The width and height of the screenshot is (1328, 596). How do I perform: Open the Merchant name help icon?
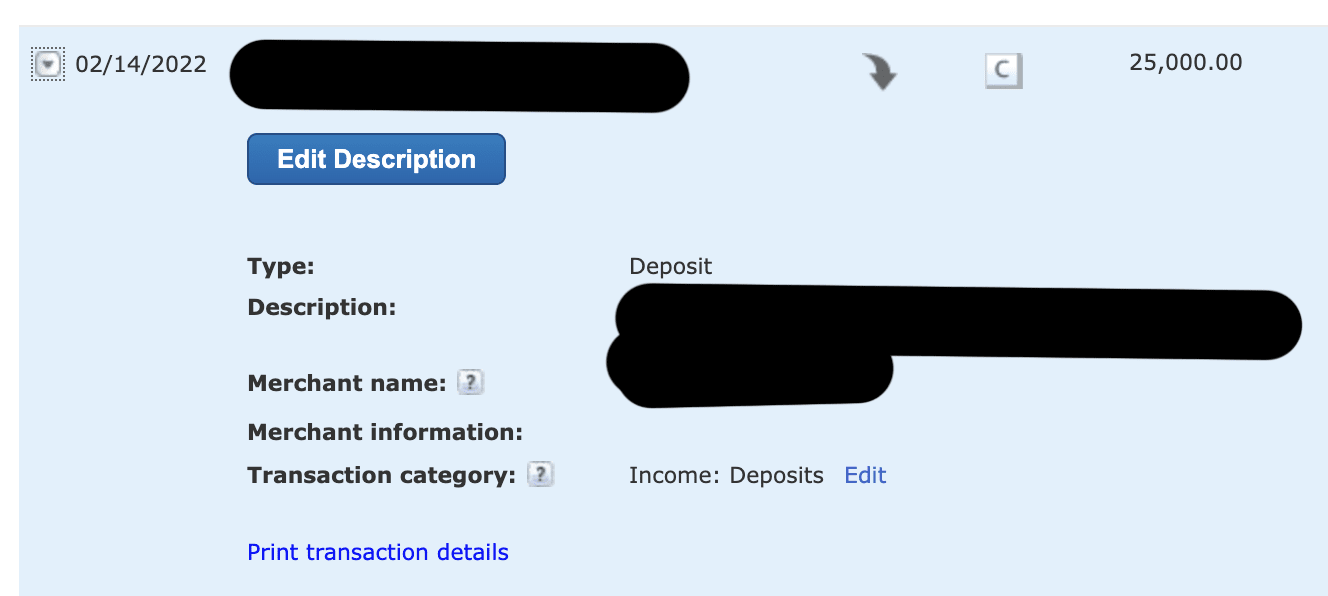pyautogui.click(x=470, y=382)
